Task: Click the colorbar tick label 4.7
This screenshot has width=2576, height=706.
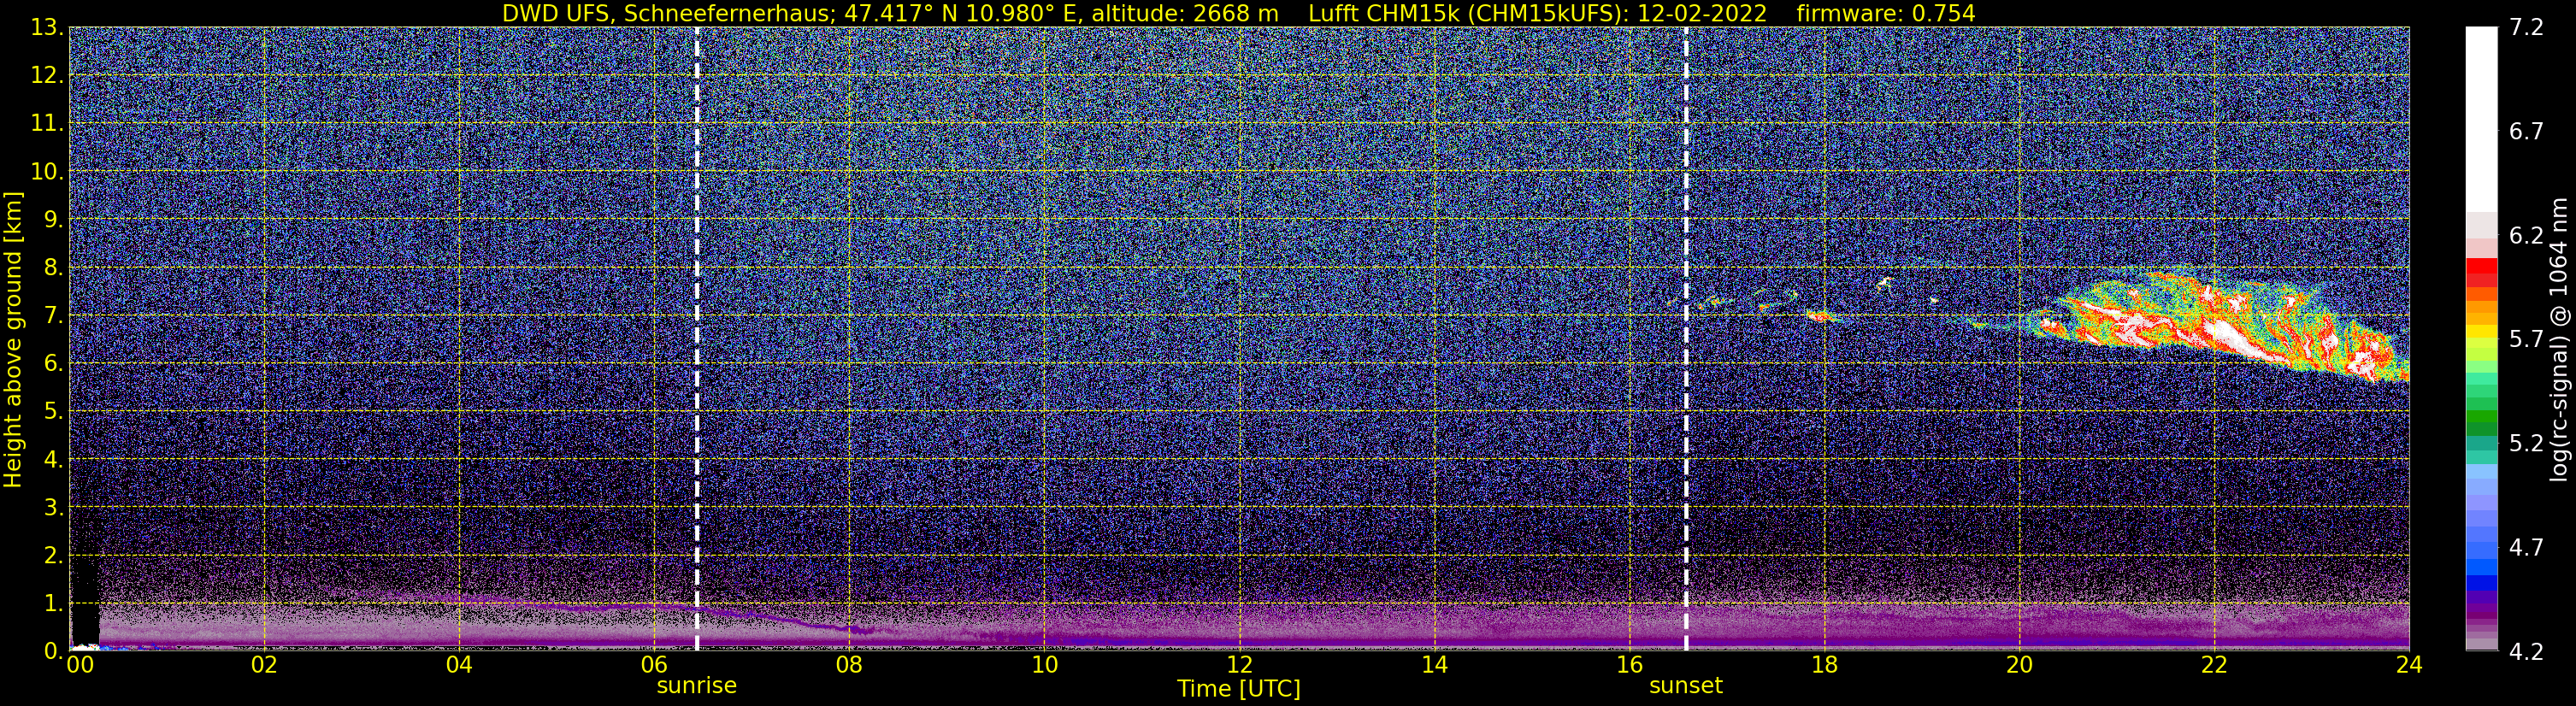Action: [x=2527, y=548]
